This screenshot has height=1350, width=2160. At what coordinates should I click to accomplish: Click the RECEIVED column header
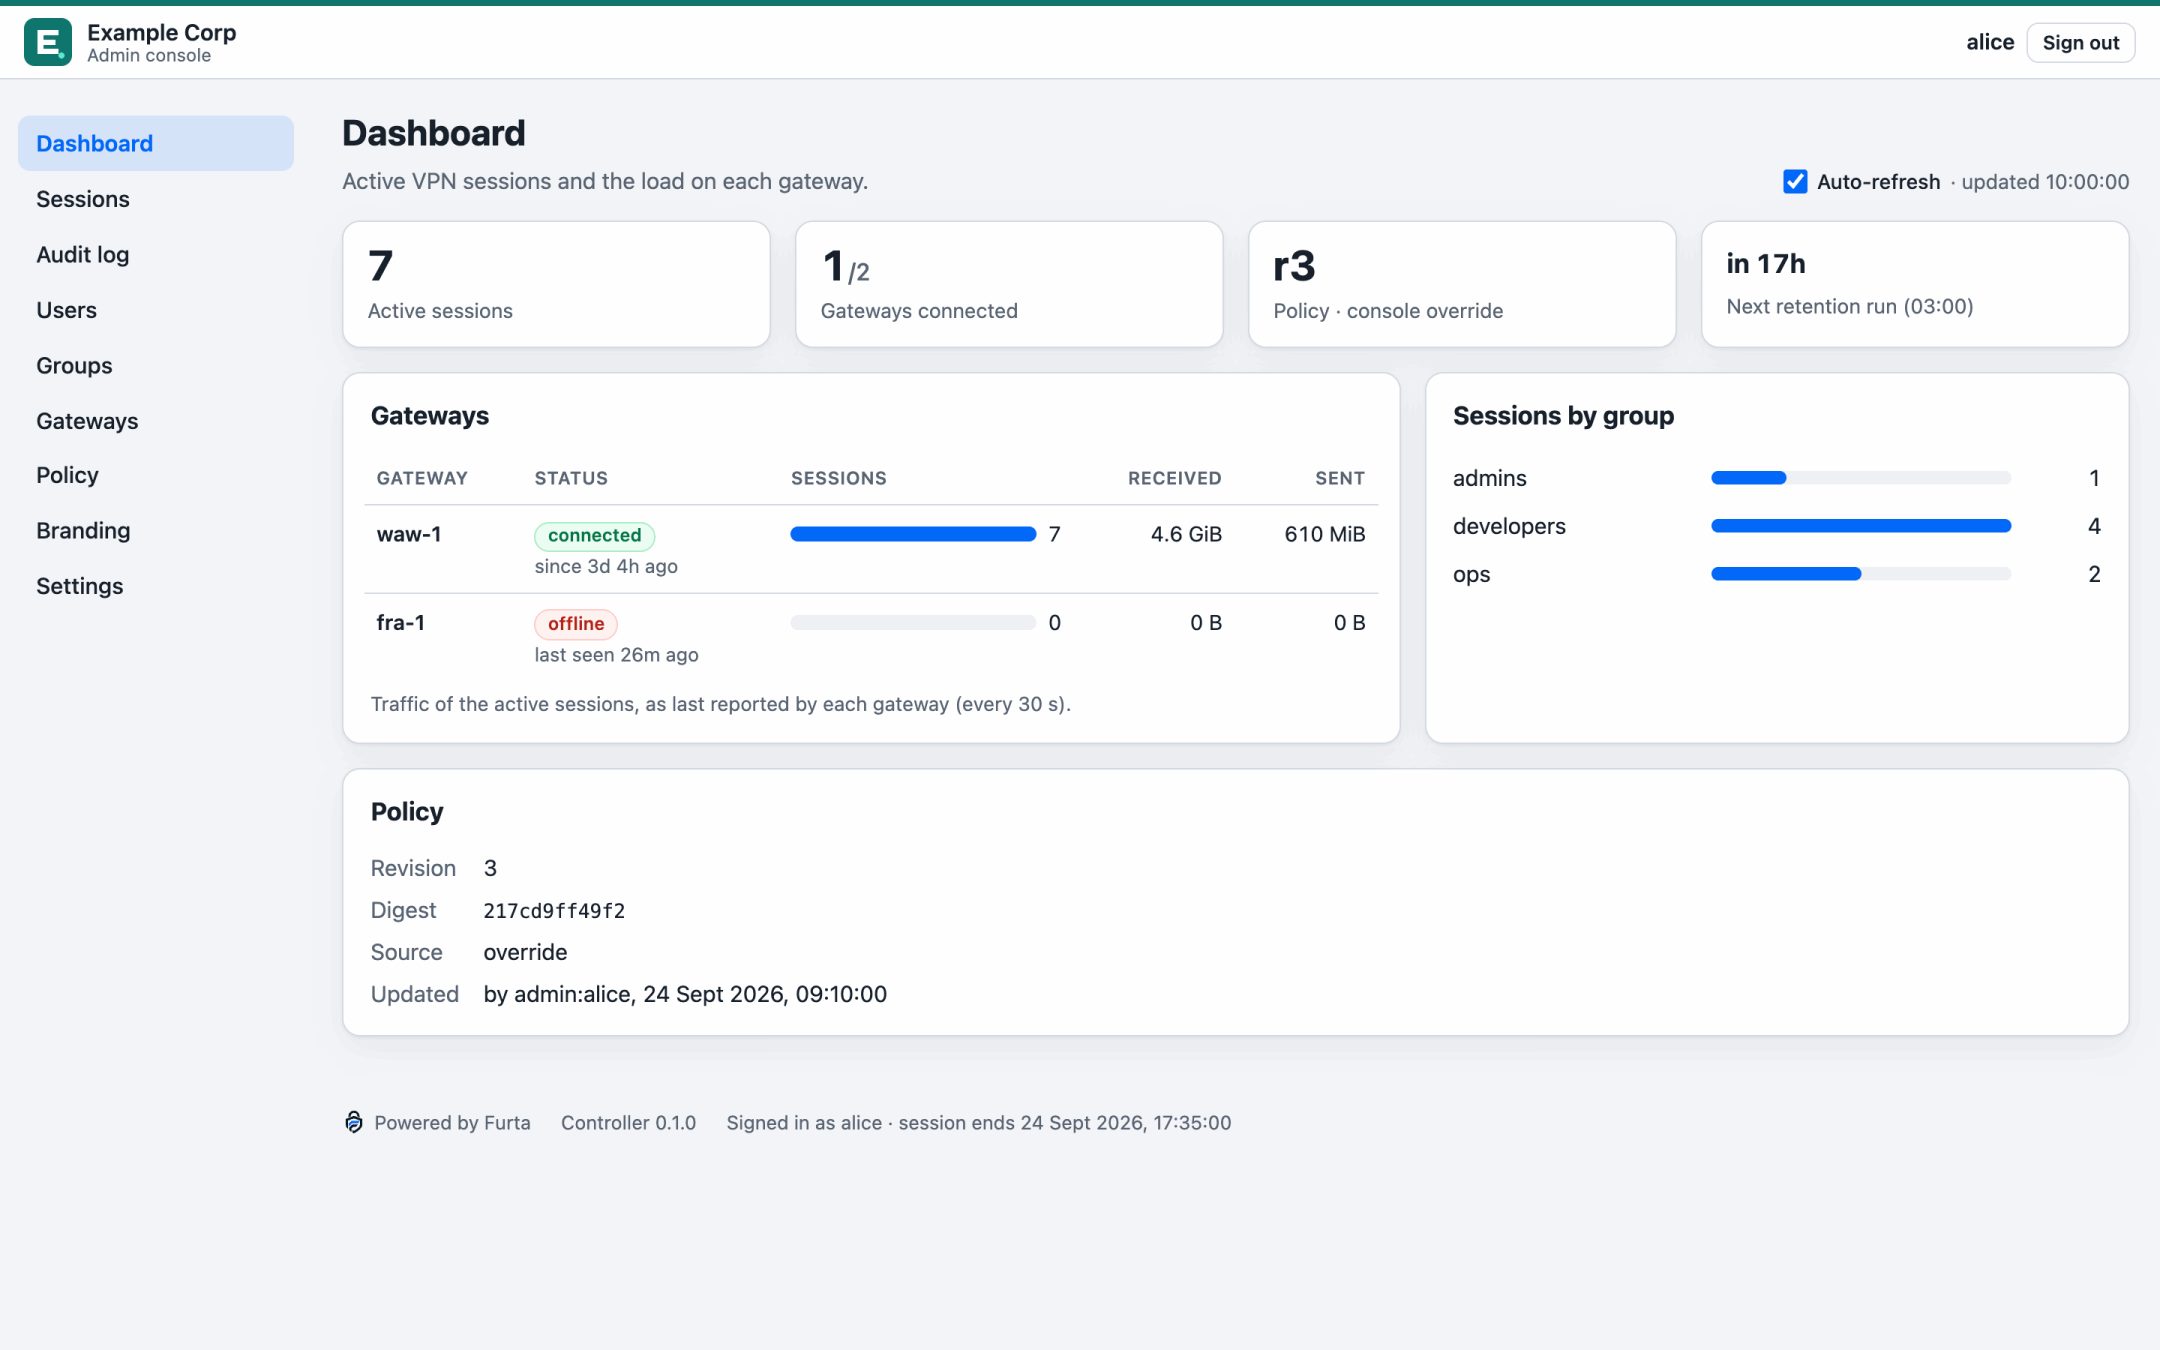[x=1175, y=478]
